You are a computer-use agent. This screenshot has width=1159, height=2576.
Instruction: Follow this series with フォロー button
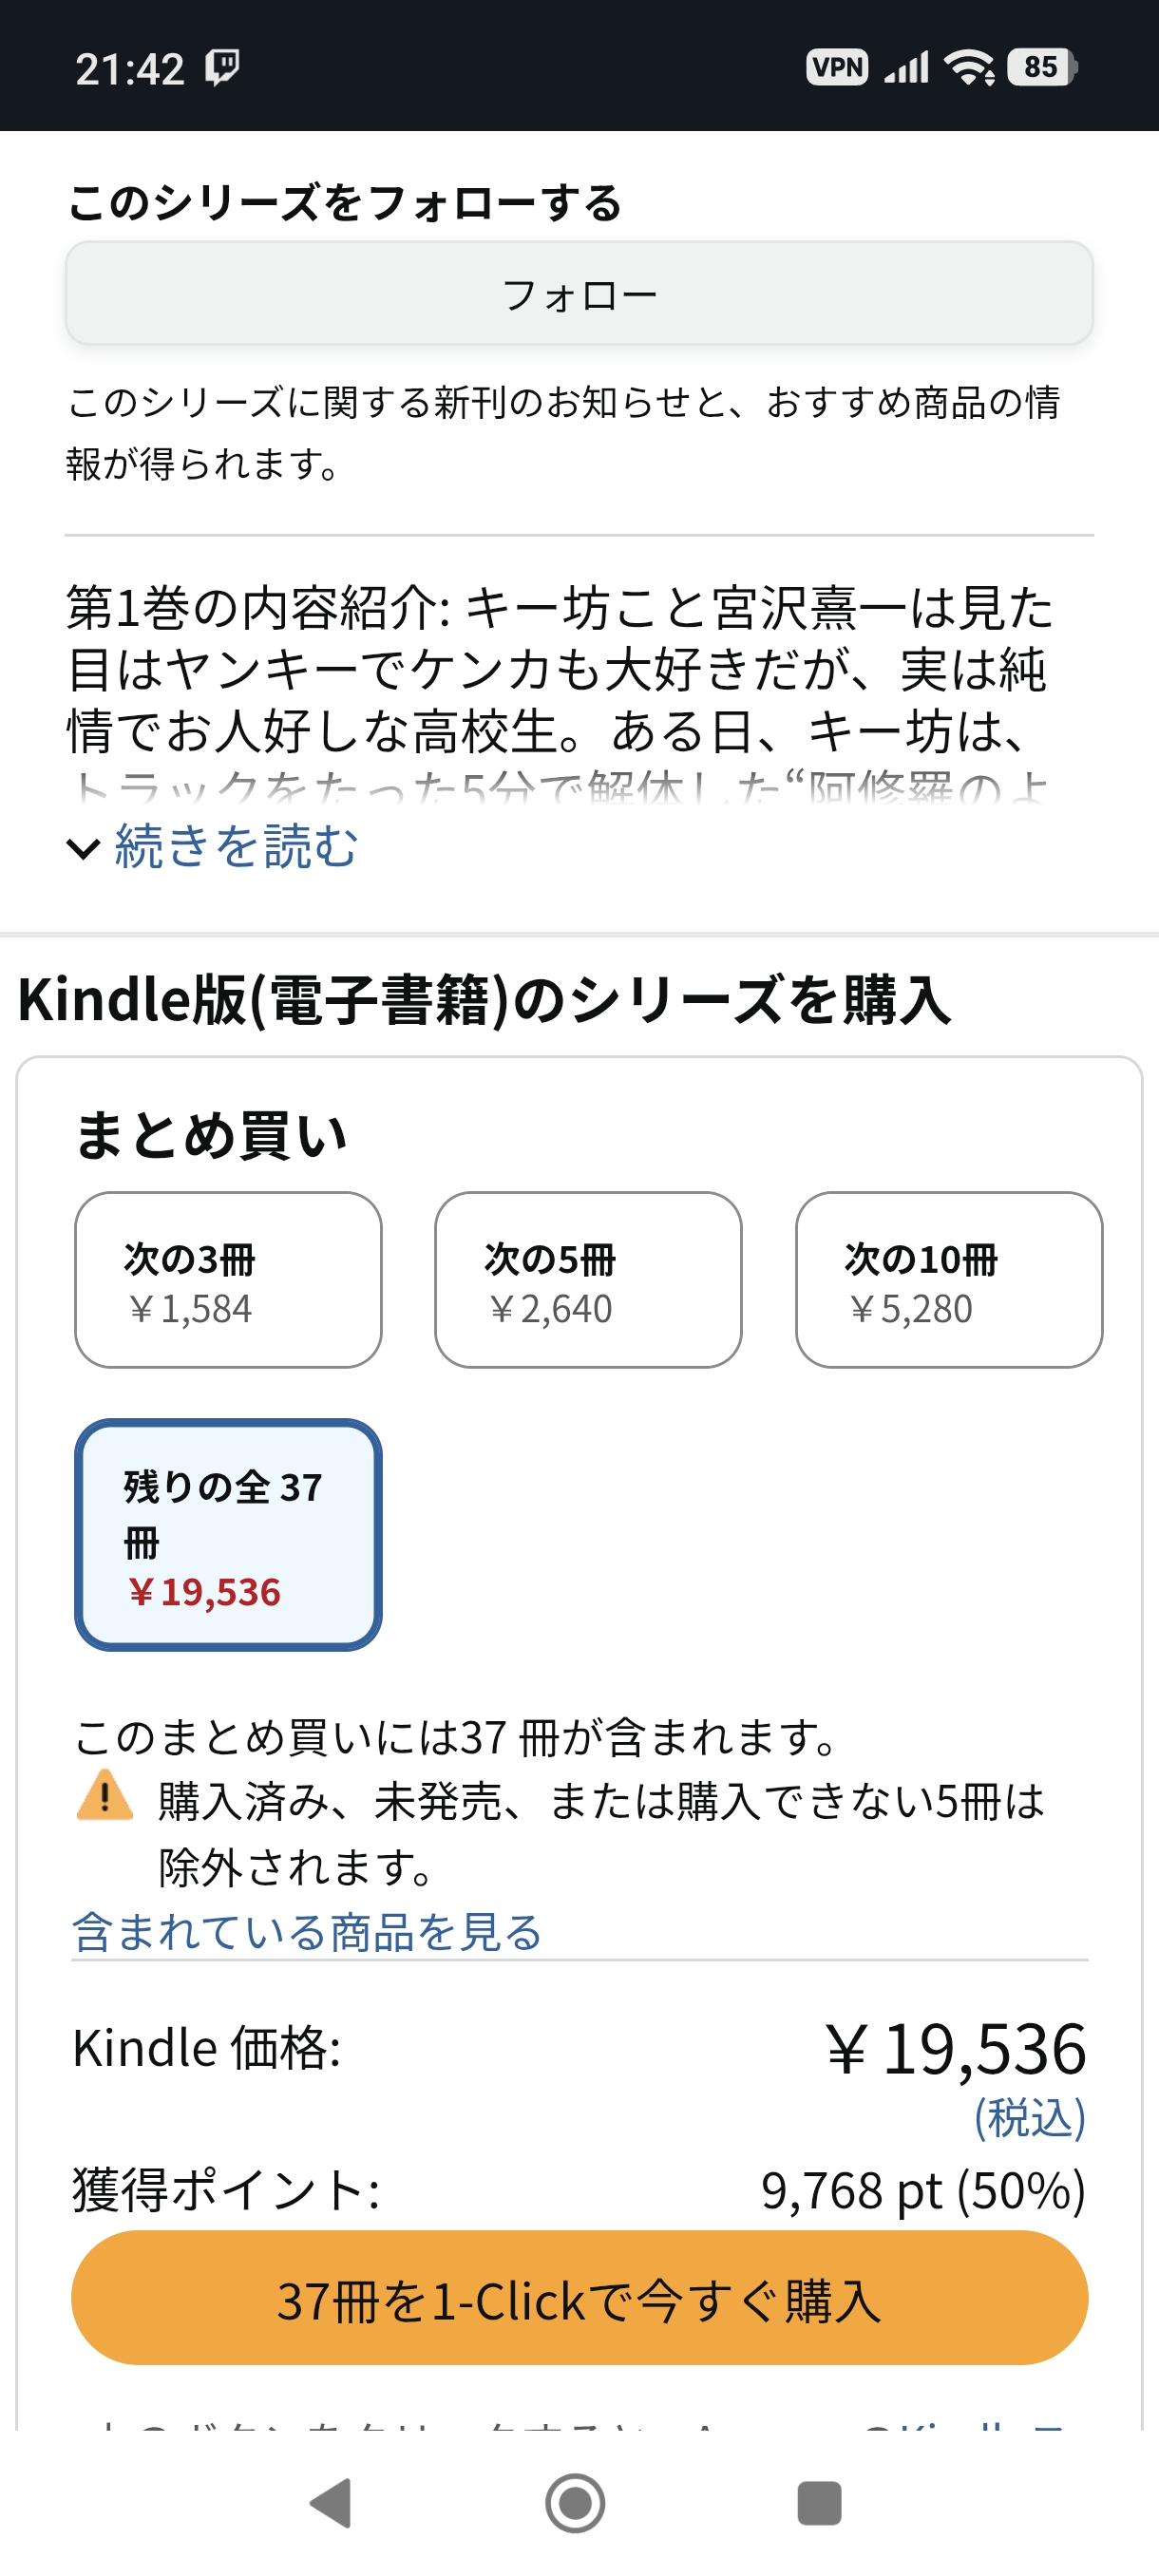coord(579,294)
